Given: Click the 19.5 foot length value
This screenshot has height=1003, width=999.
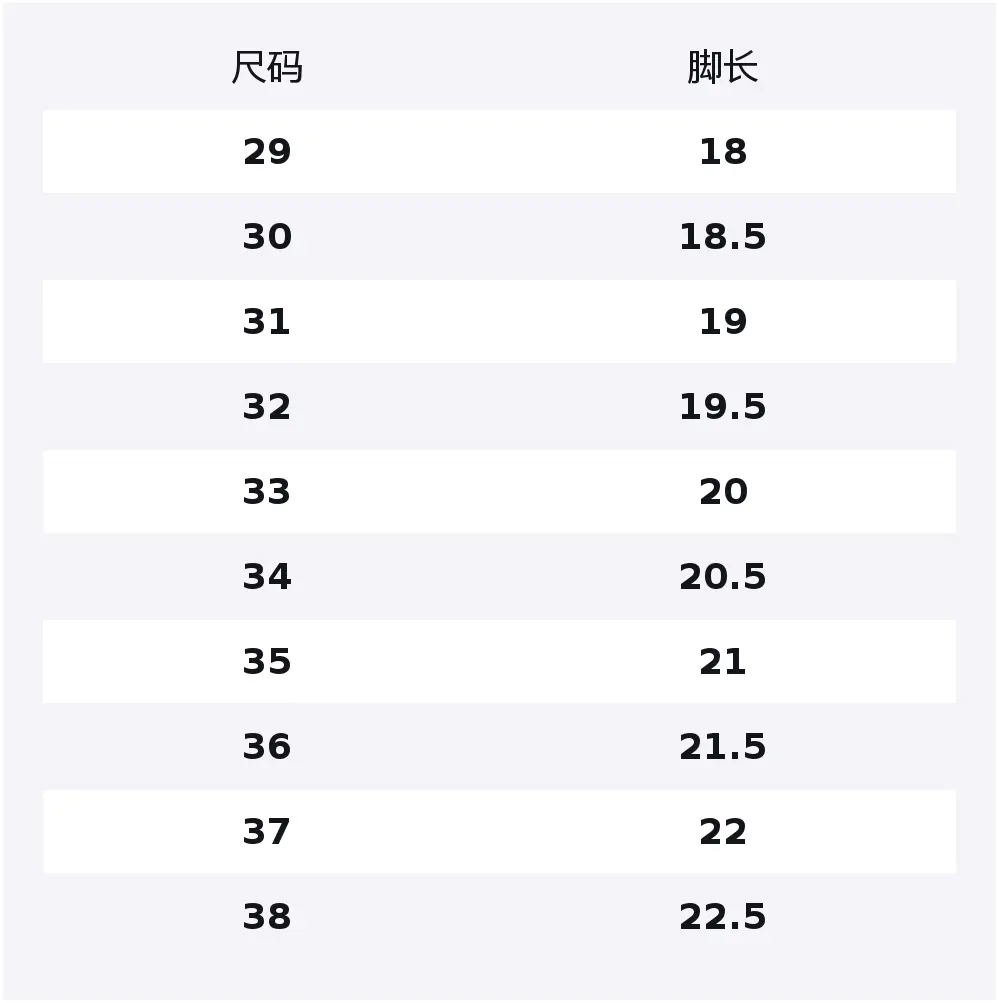Looking at the screenshot, I should click(722, 407).
